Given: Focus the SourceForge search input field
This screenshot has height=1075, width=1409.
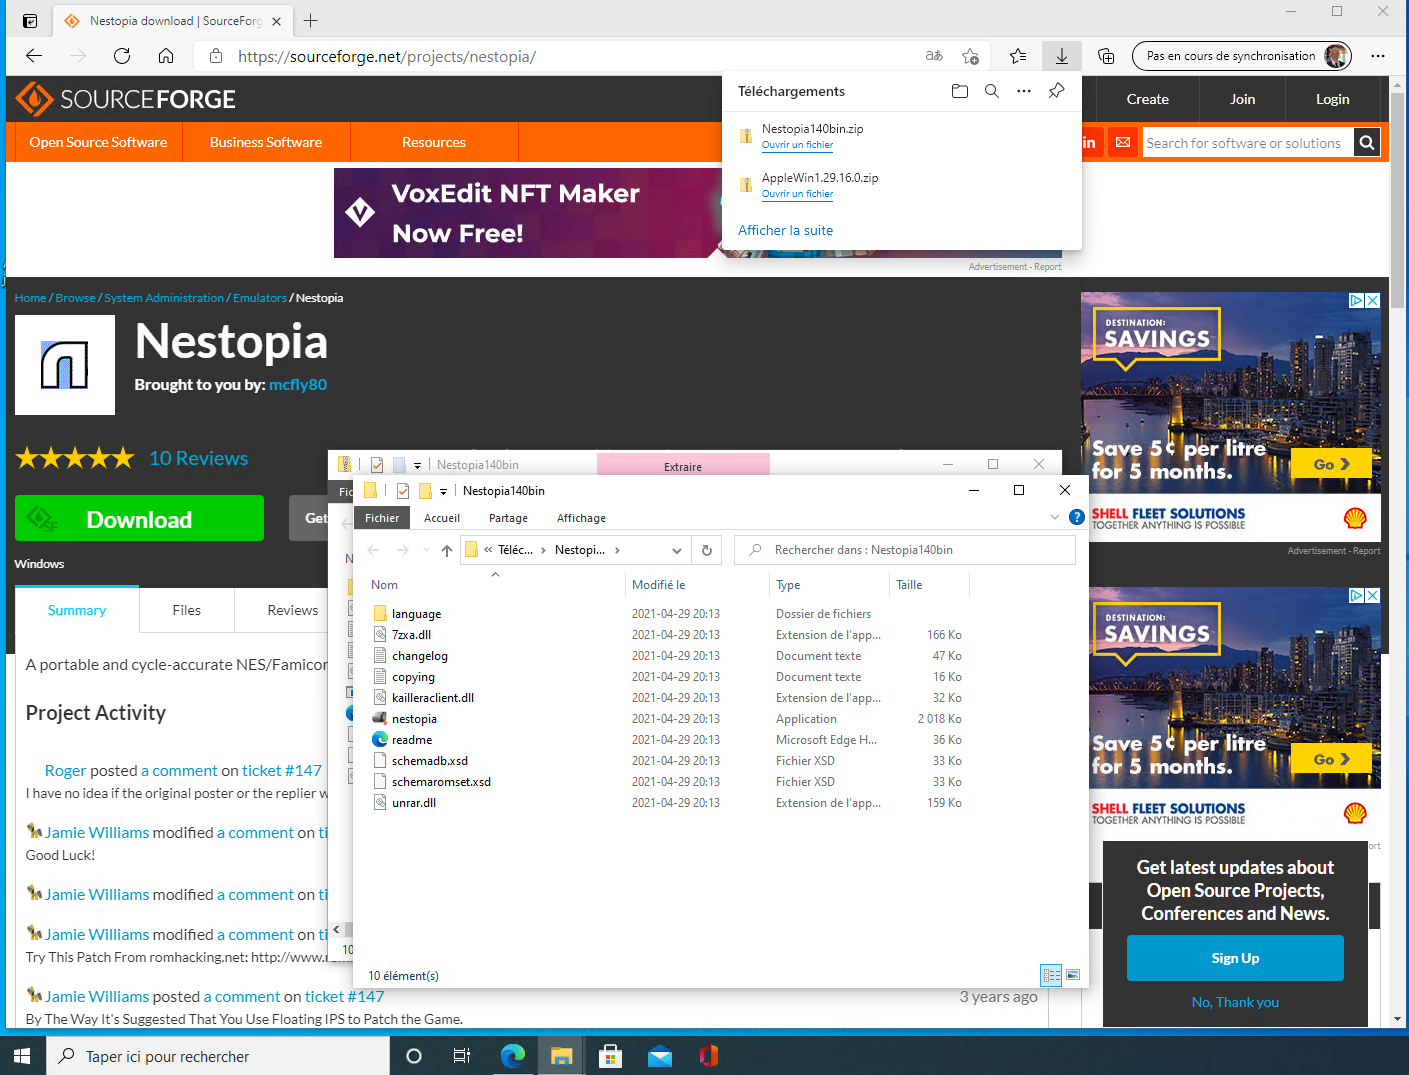Looking at the screenshot, I should [x=1248, y=143].
